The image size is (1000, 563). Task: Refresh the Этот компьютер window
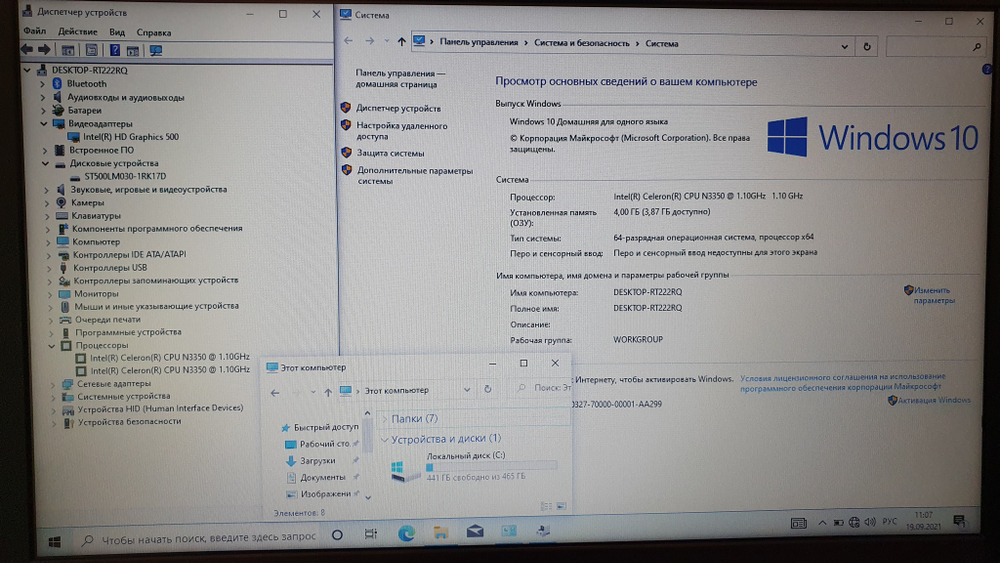[488, 389]
